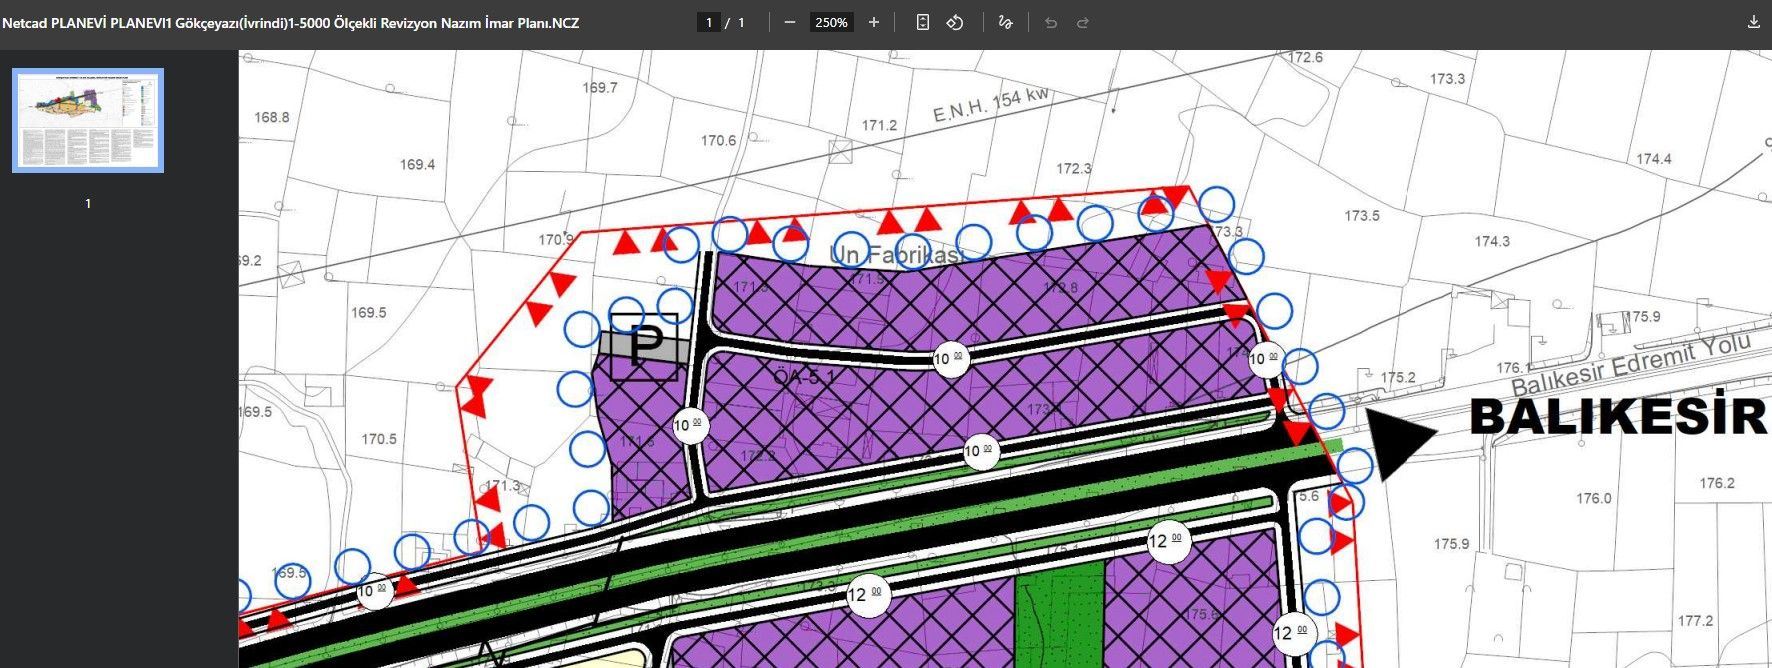Click the document title in toolbar
This screenshot has height=668, width=1772.
[x=290, y=22]
